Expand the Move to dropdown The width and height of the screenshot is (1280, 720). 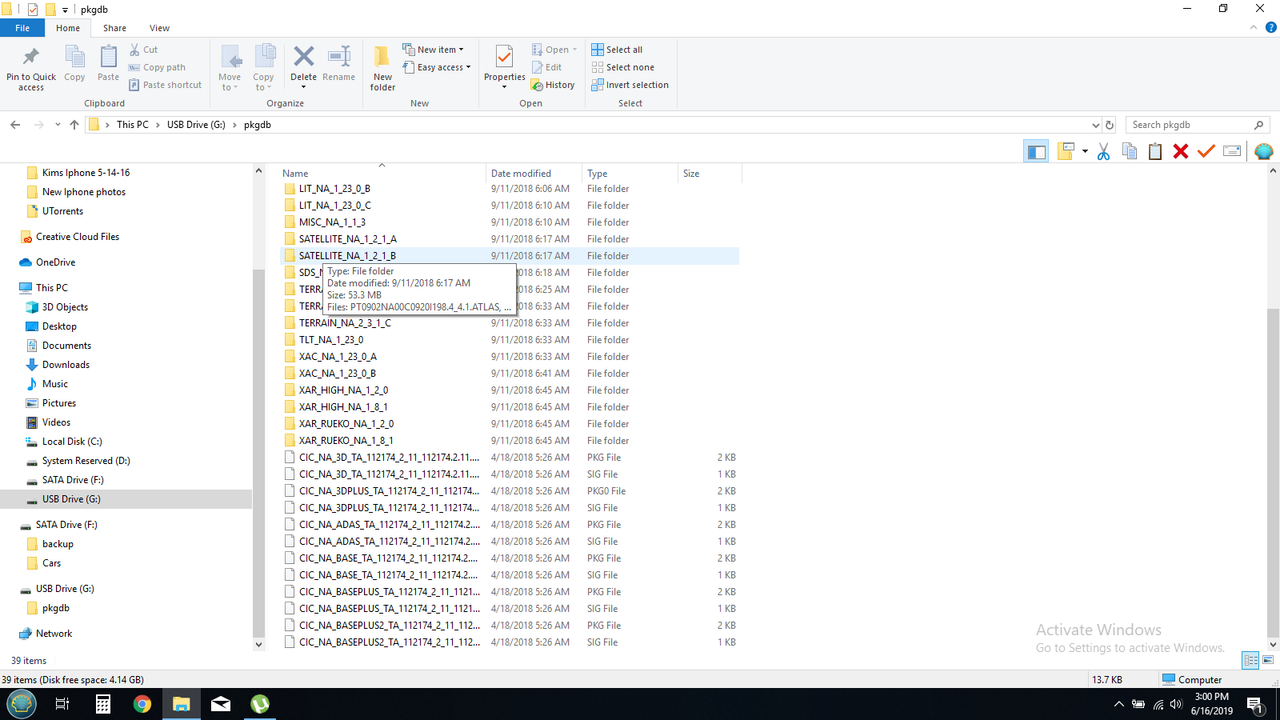point(231,86)
